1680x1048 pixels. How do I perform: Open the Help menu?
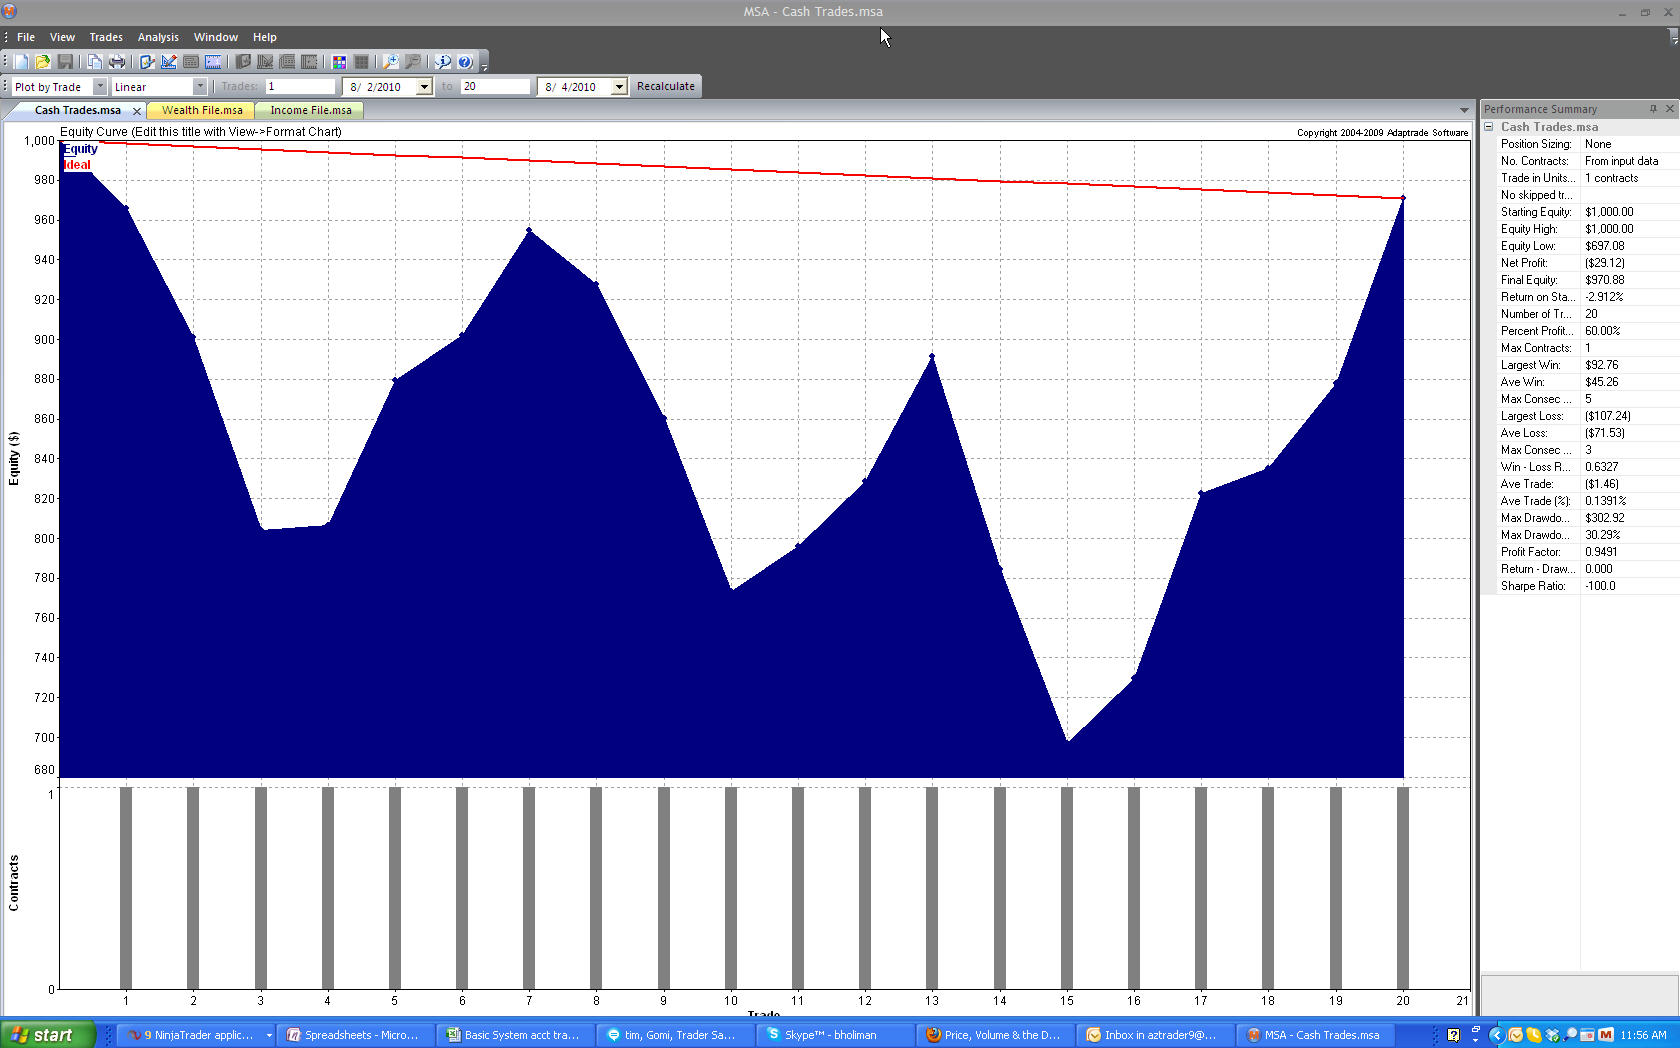(x=265, y=37)
